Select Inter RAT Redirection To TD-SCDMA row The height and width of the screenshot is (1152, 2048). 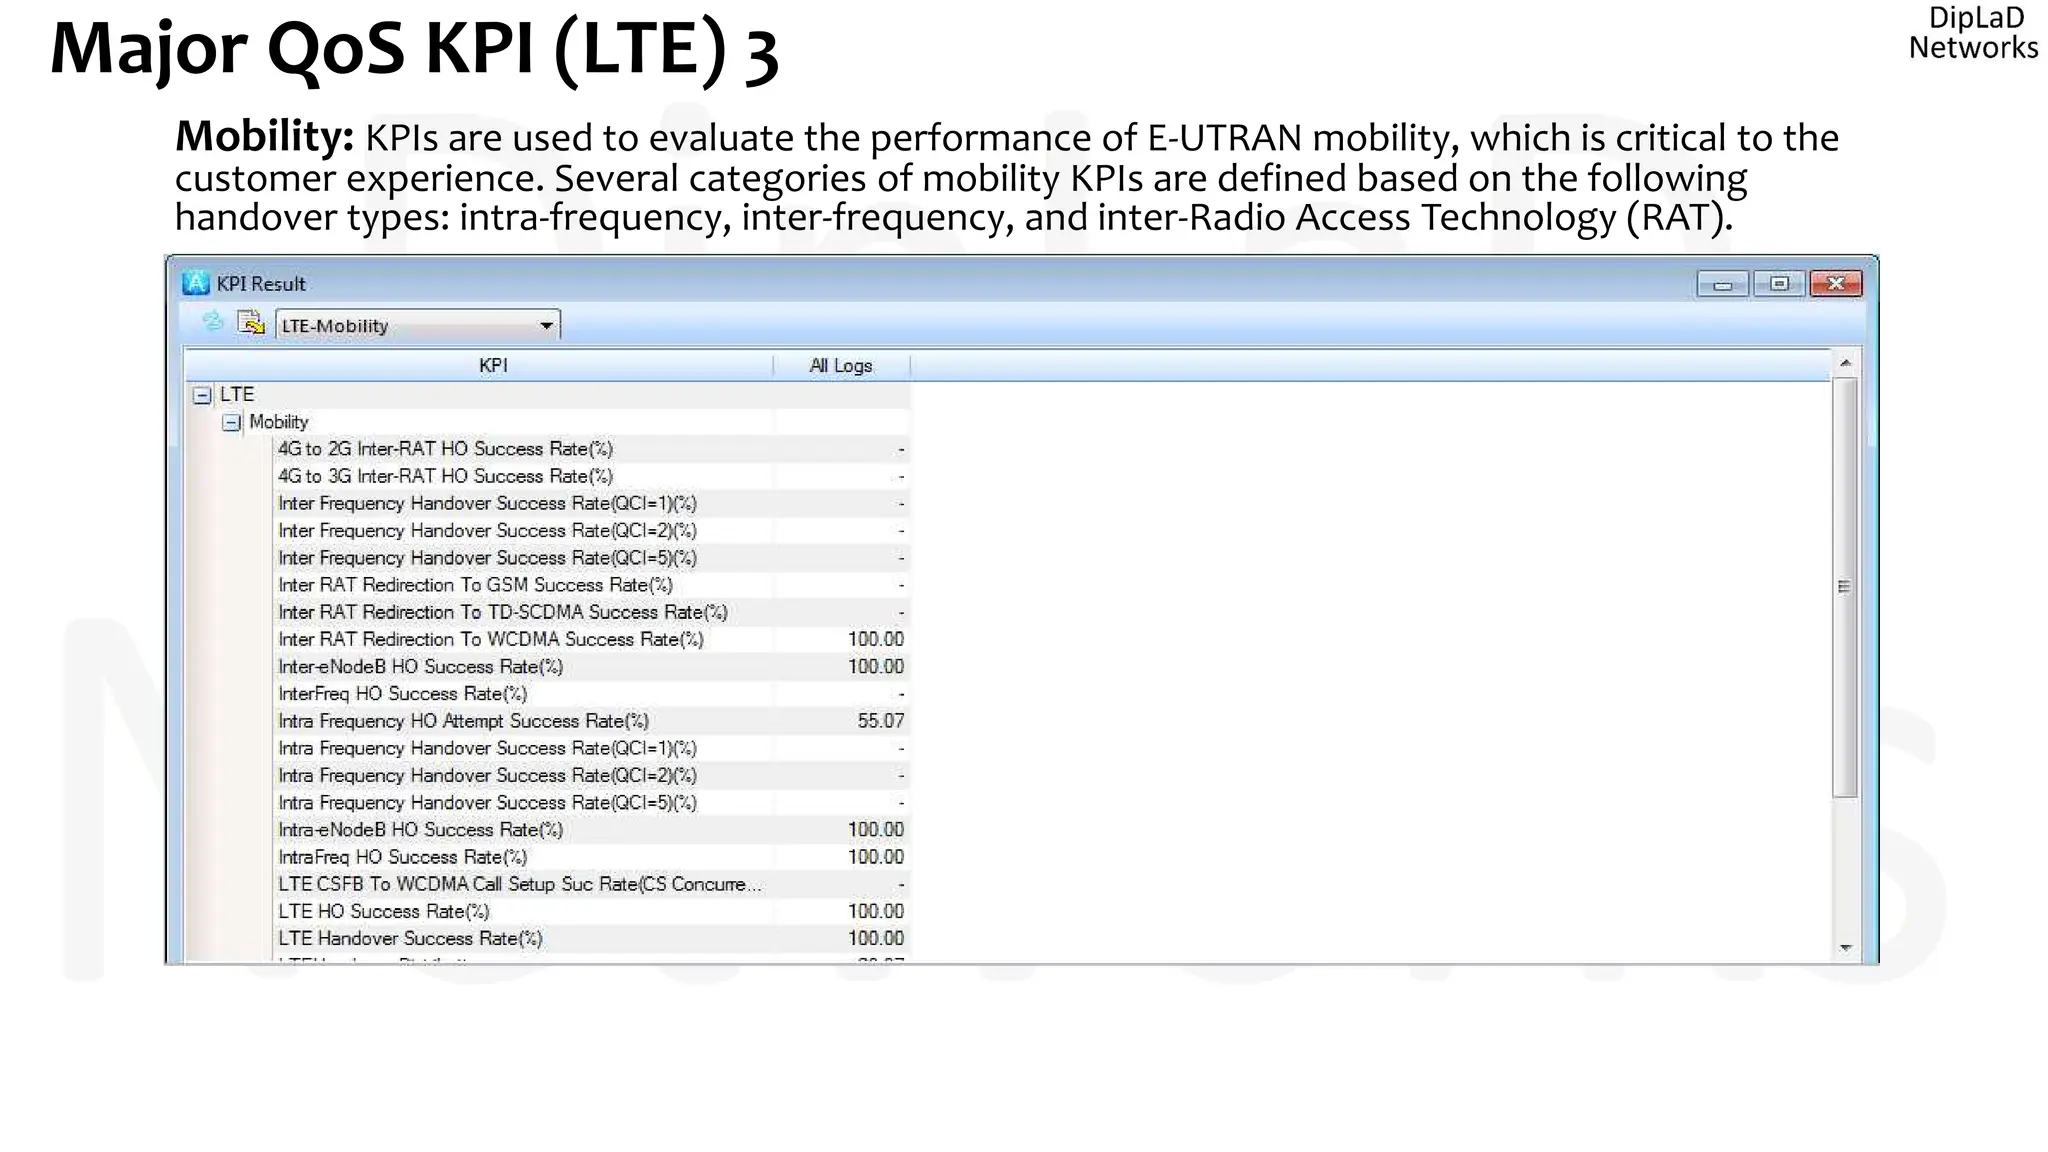[x=592, y=612]
